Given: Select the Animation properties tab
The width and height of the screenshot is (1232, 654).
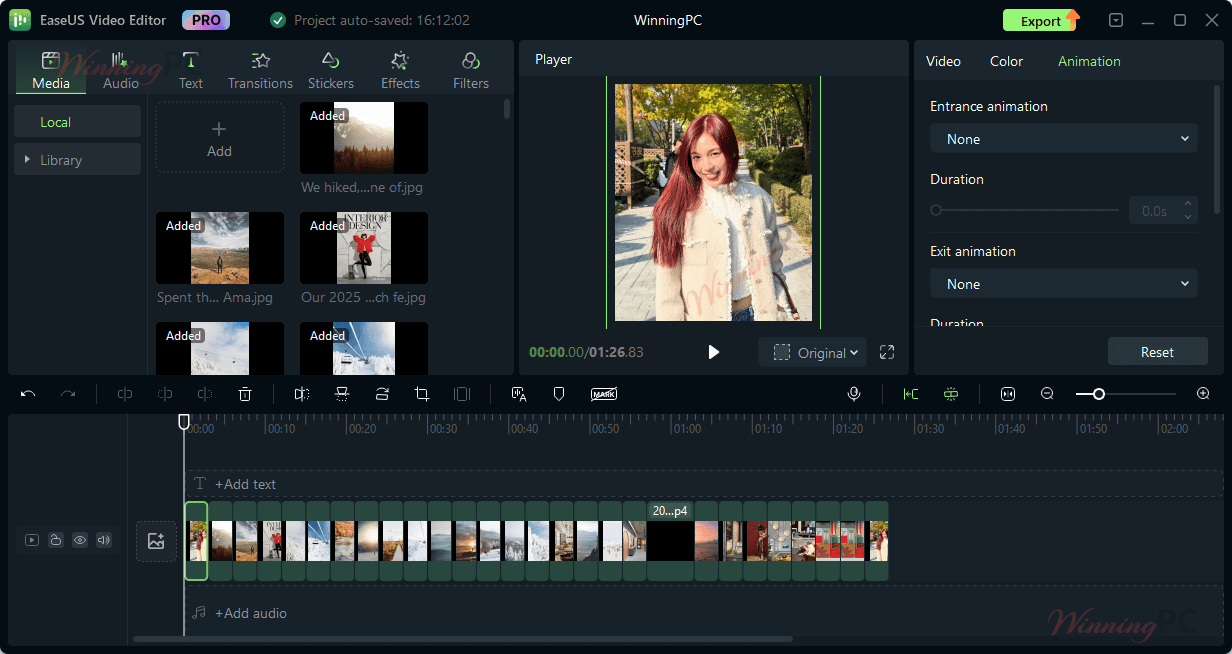Looking at the screenshot, I should tap(1089, 61).
